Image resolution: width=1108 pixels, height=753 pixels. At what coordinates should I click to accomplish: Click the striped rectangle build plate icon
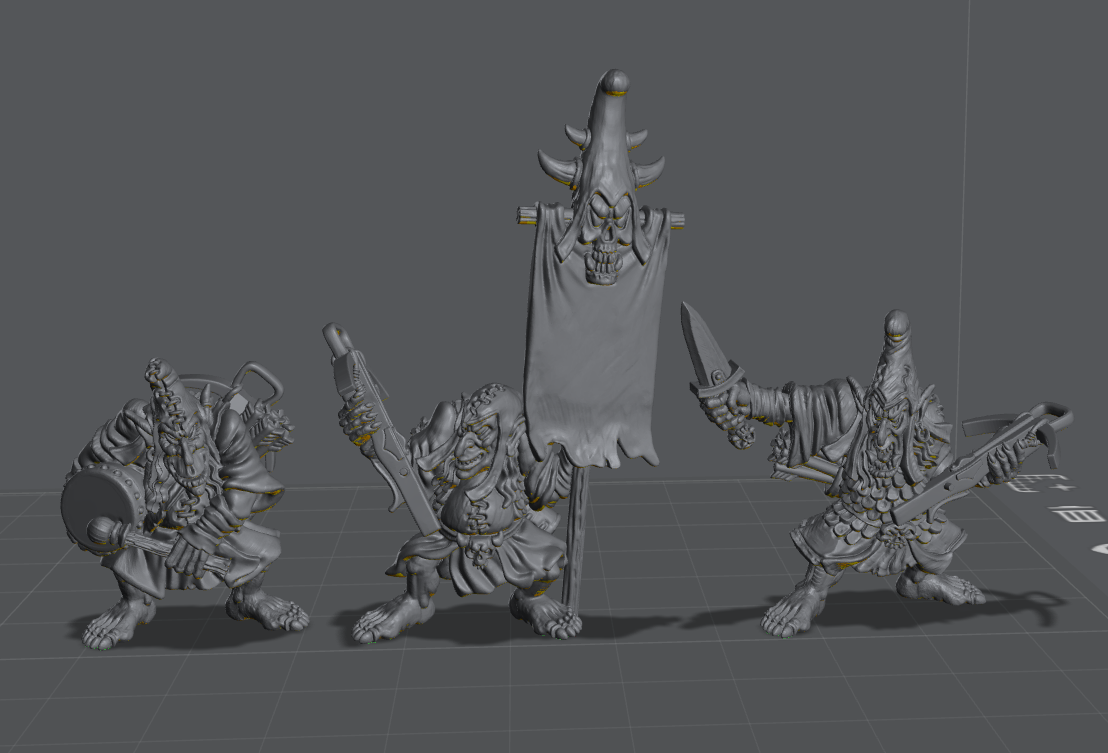(x=1077, y=514)
